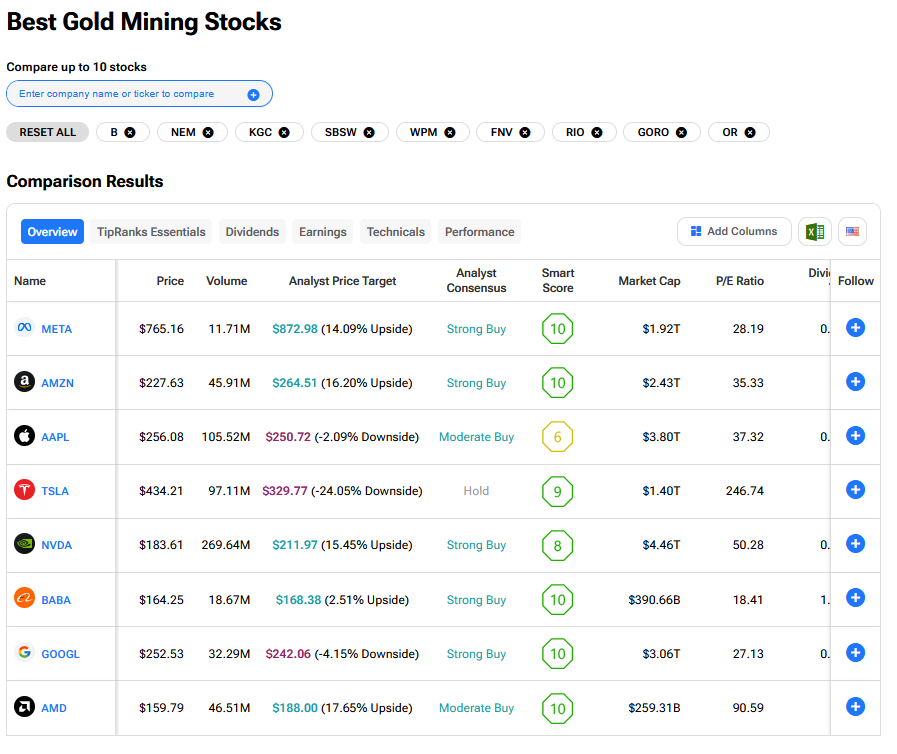Remove the B ticker chip
This screenshot has width=897, height=754.
130,133
